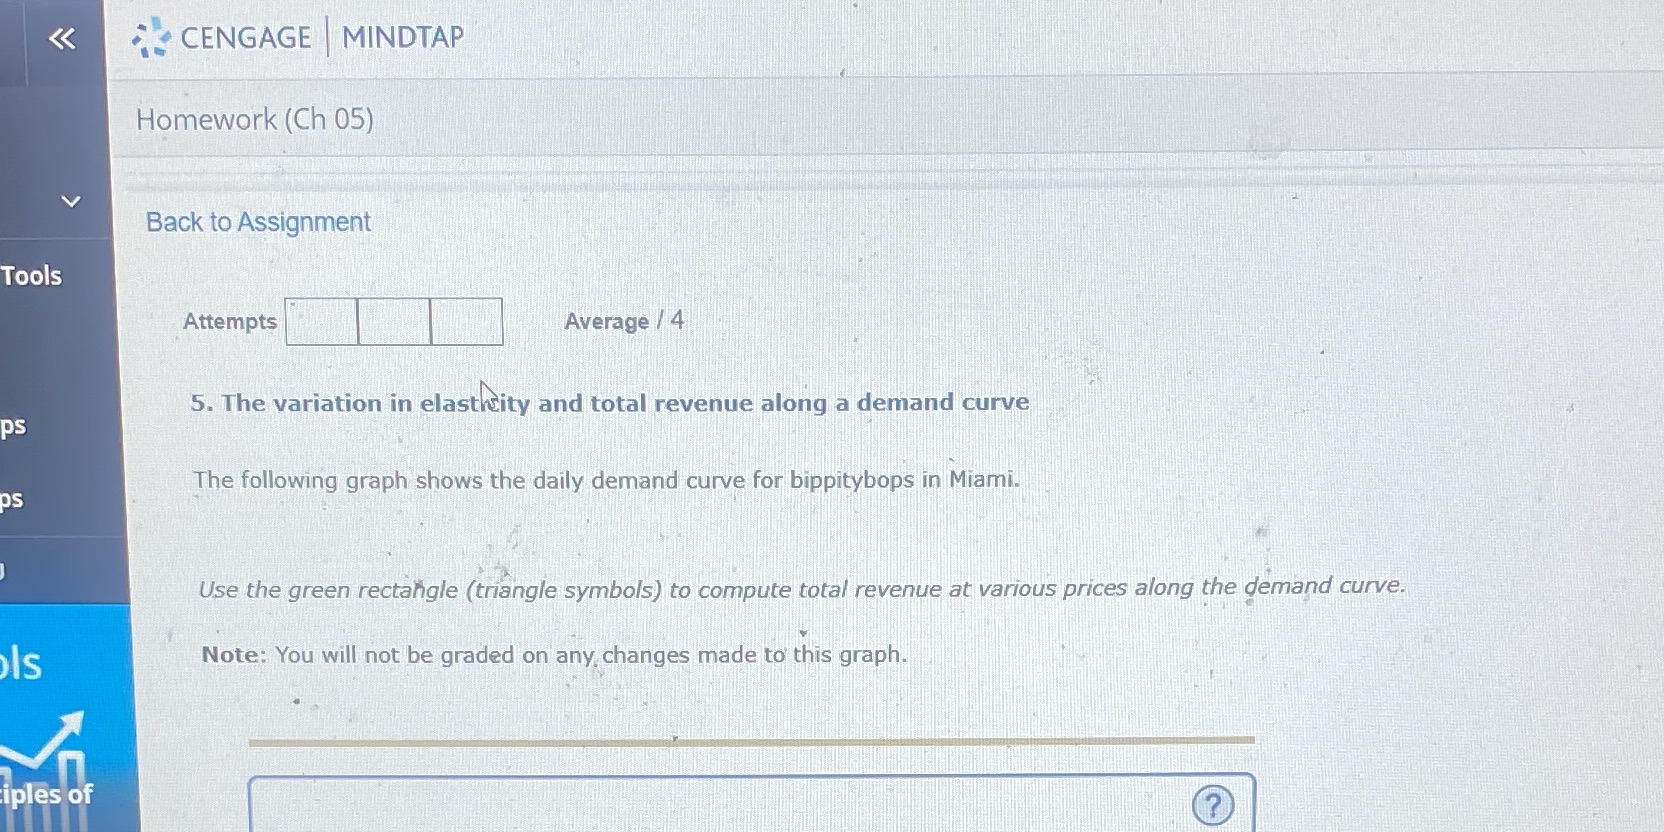The image size is (1664, 832).
Task: Click the double-chevron collapse icon at top left
Action: click(x=62, y=40)
